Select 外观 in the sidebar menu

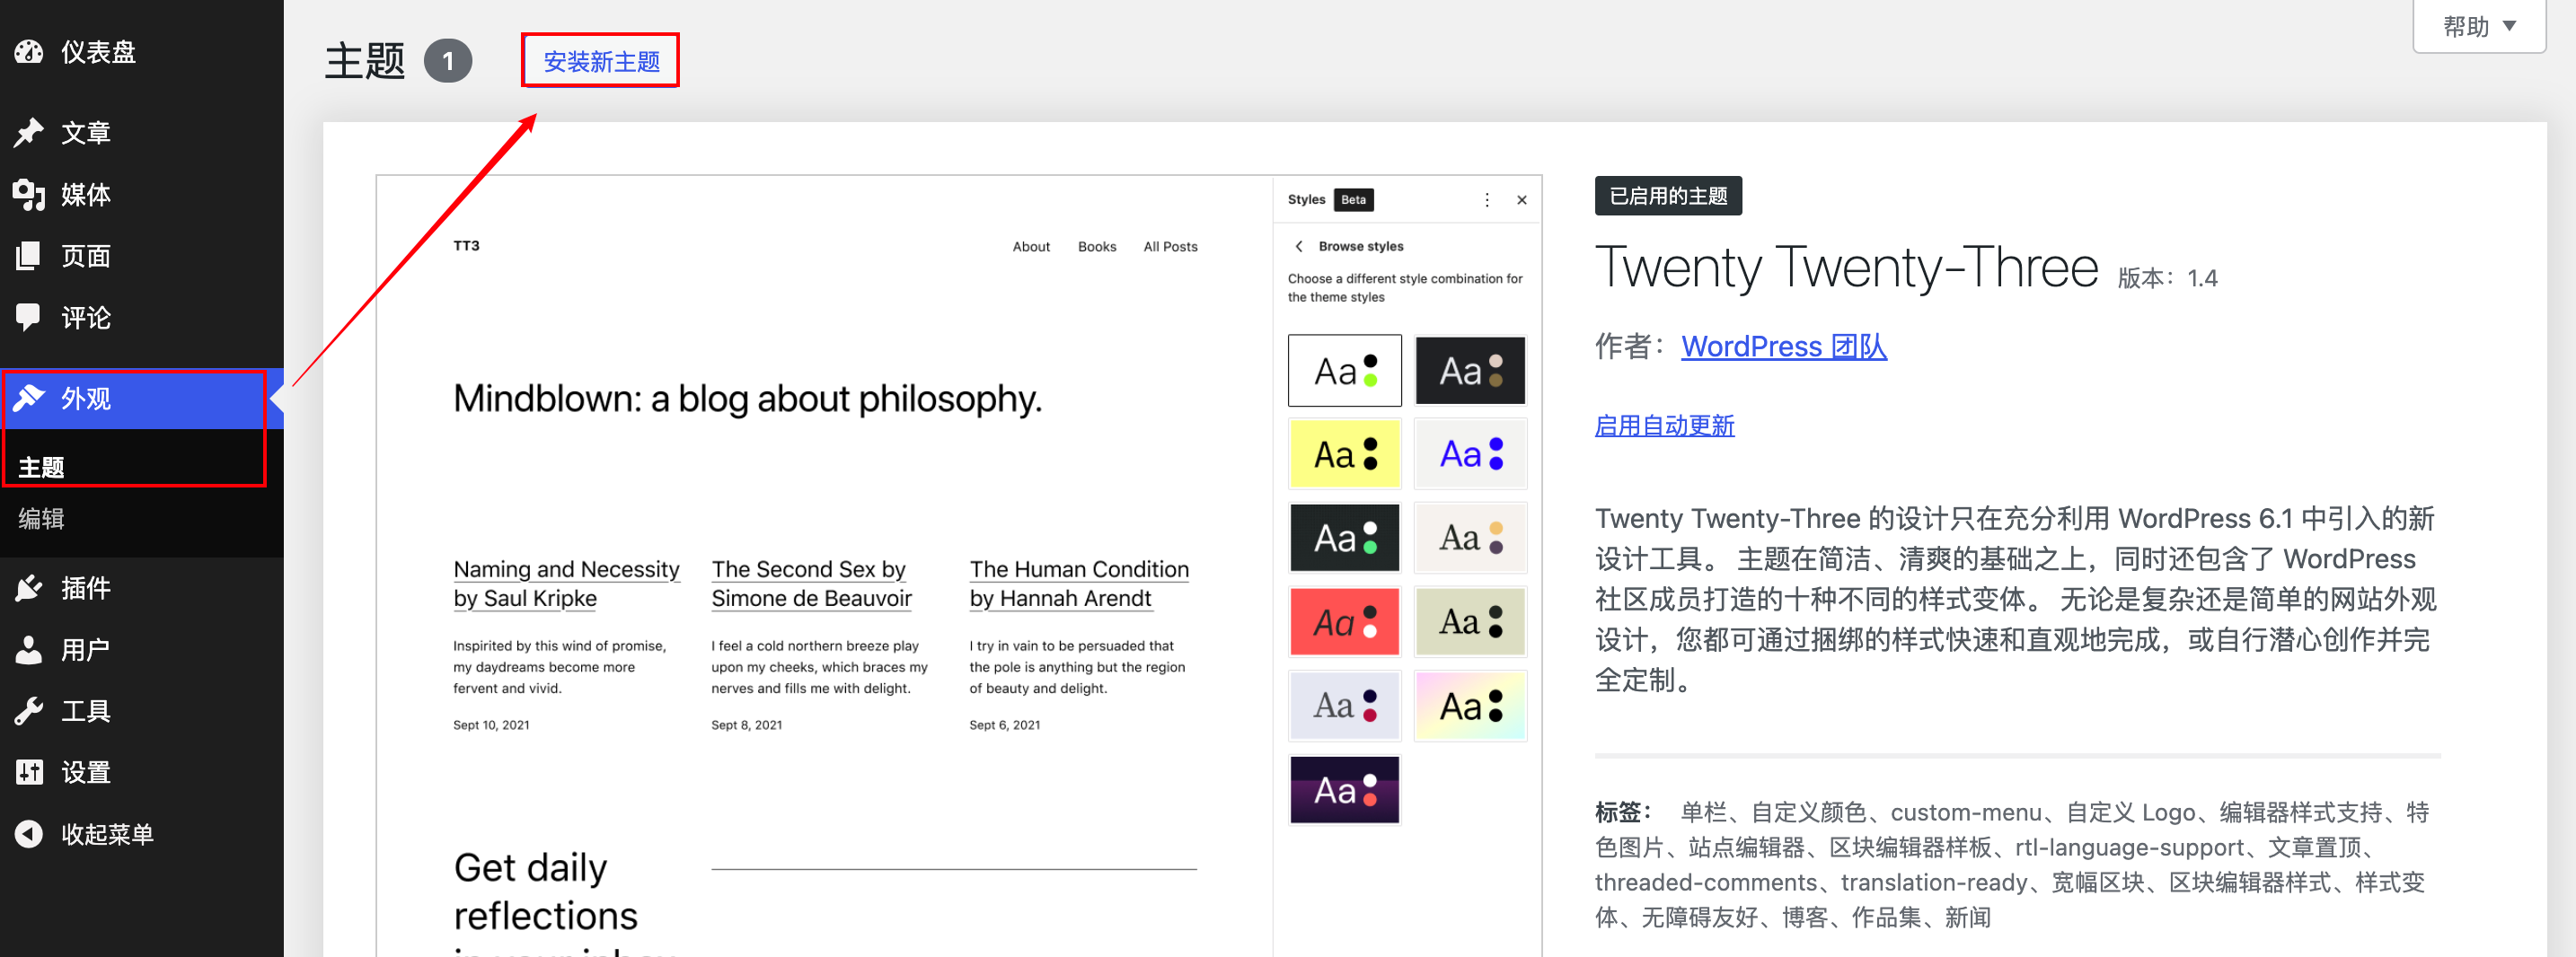142,399
